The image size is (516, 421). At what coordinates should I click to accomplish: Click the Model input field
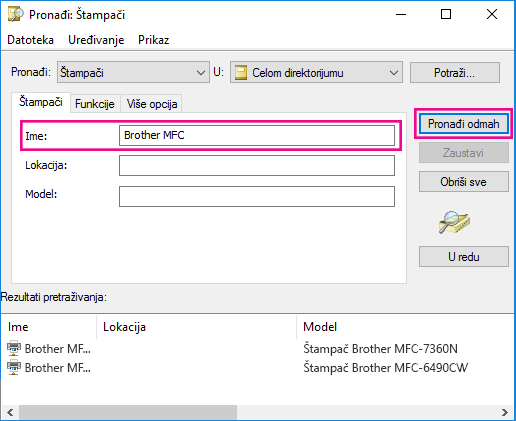[x=257, y=196]
